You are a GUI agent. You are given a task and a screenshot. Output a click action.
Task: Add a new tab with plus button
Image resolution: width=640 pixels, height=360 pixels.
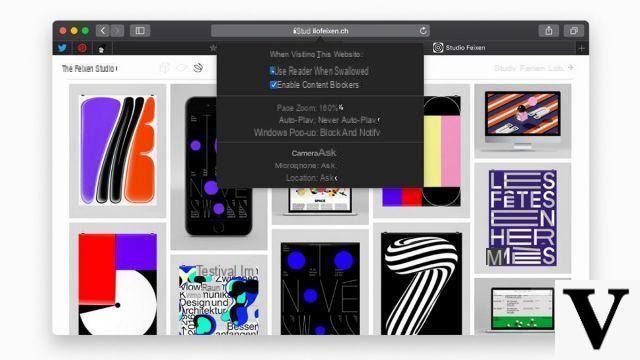point(581,48)
